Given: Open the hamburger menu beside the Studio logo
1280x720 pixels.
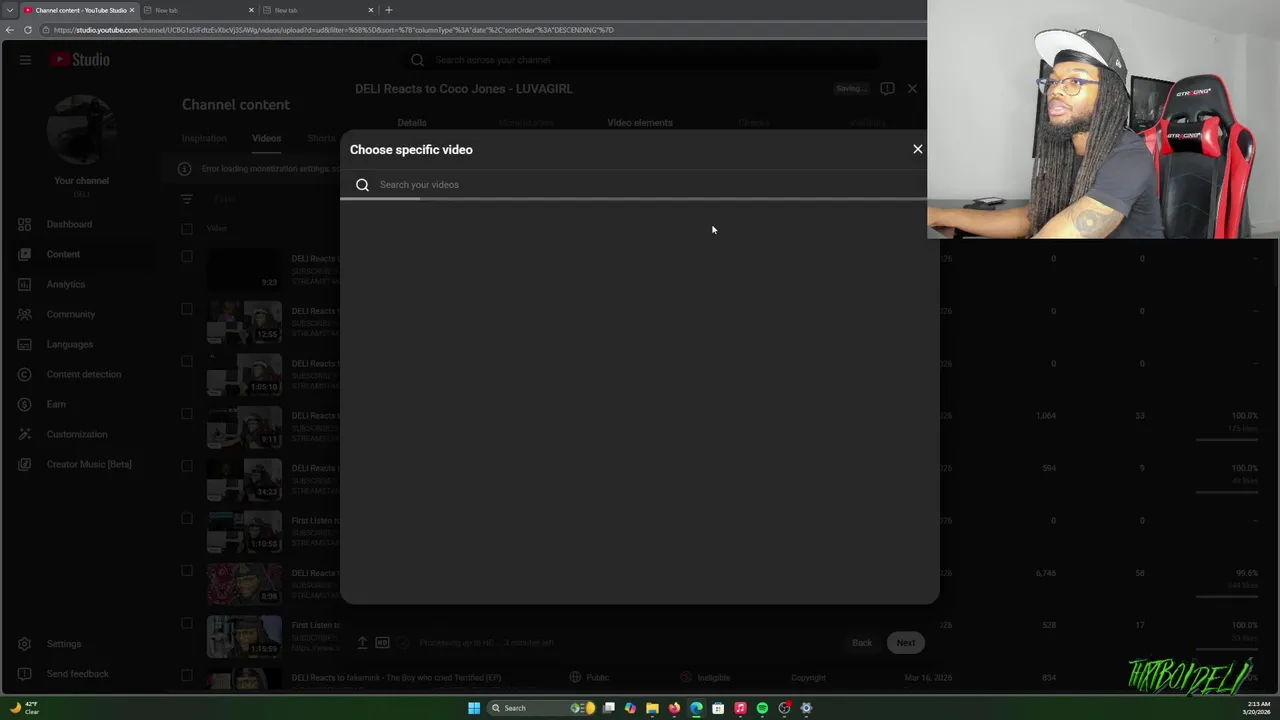Looking at the screenshot, I should tap(25, 60).
